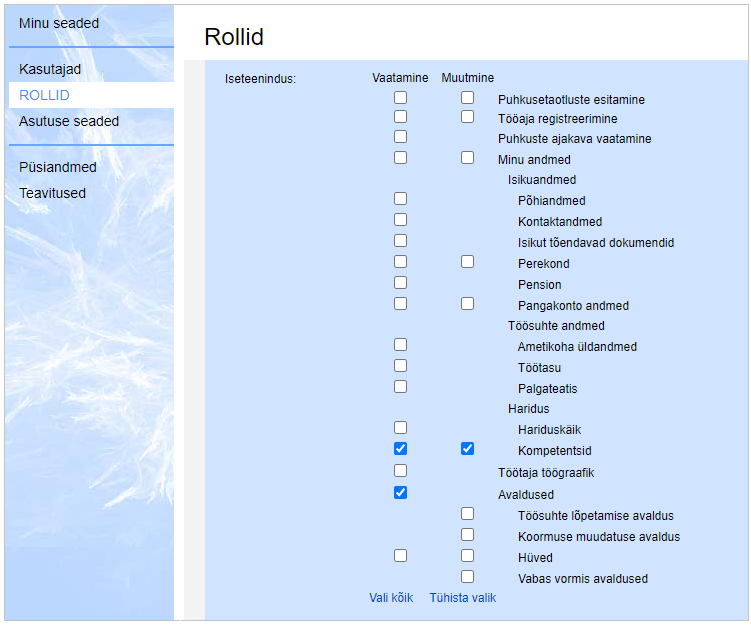This screenshot has height=628, width=751.
Task: Uncheck Muutmine for Kompetentsid
Action: (x=467, y=449)
